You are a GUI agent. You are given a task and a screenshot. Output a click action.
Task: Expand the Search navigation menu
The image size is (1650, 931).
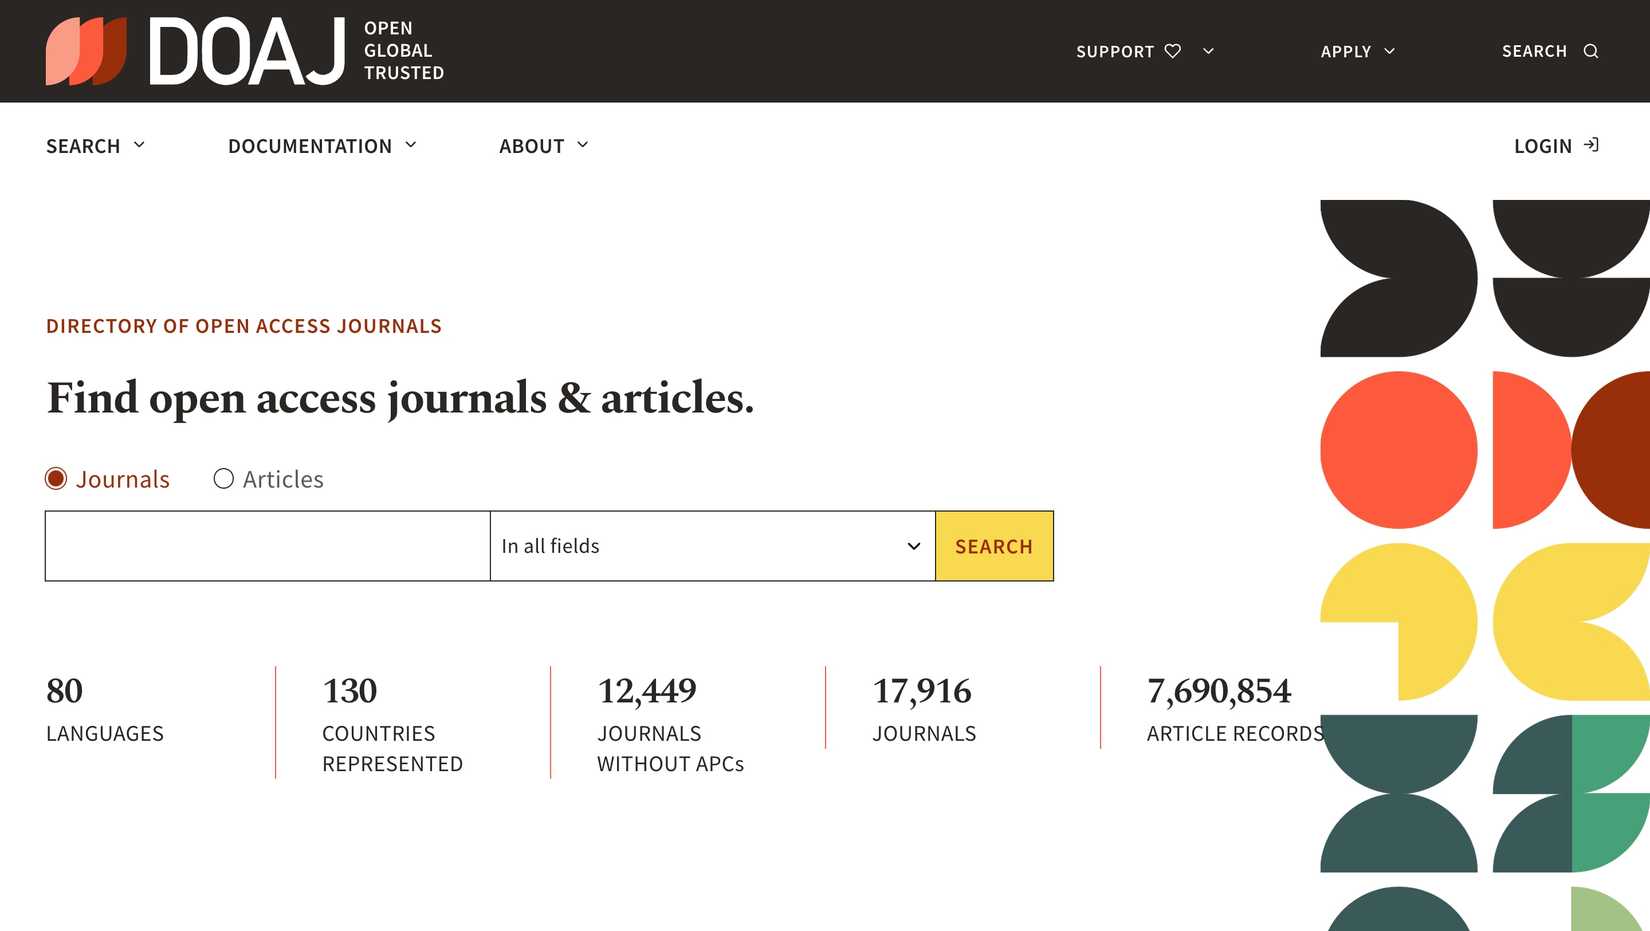pos(96,146)
